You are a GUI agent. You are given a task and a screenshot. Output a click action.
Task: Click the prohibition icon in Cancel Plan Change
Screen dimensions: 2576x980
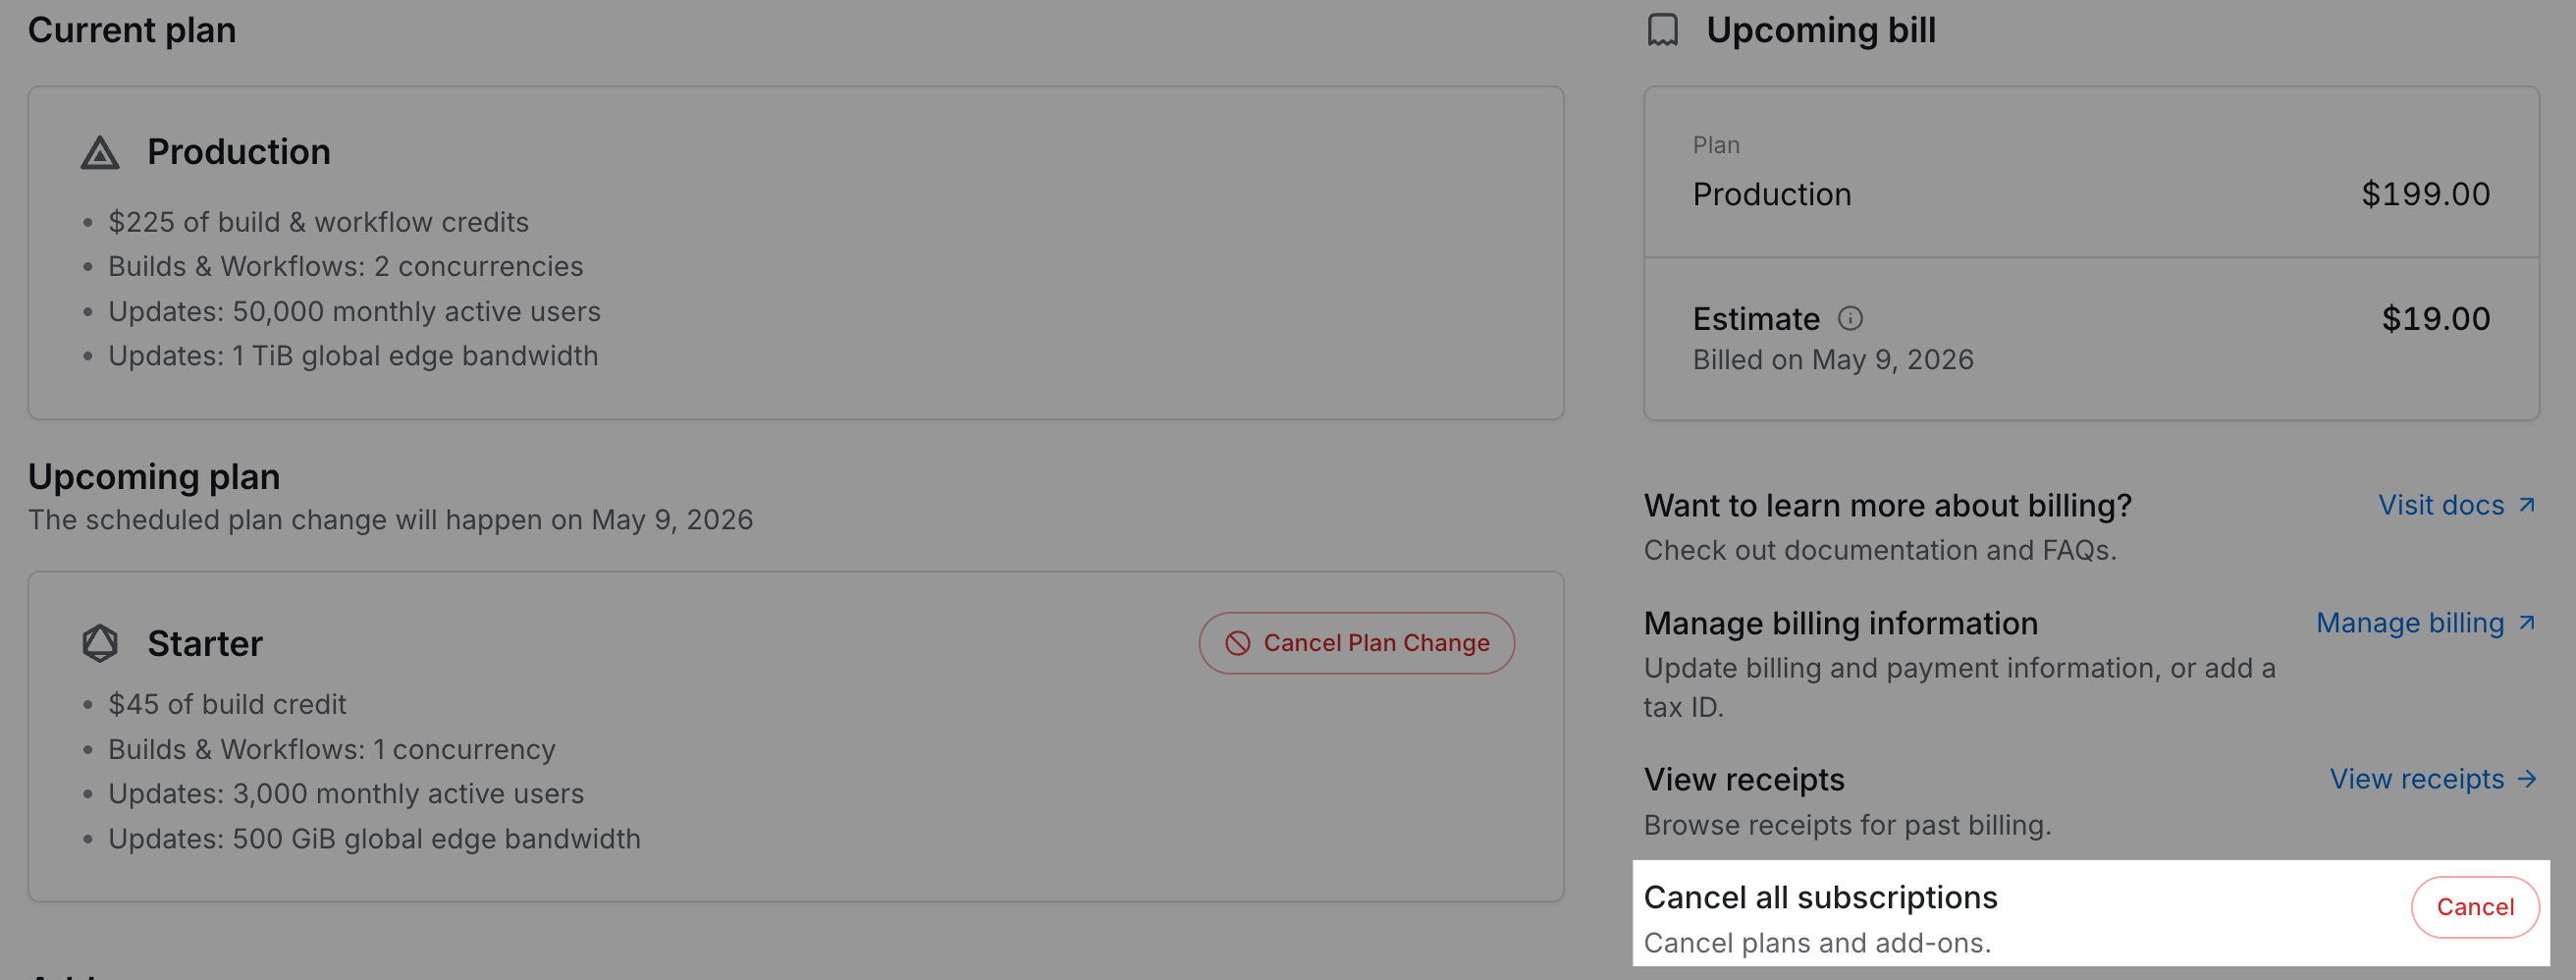click(1237, 643)
